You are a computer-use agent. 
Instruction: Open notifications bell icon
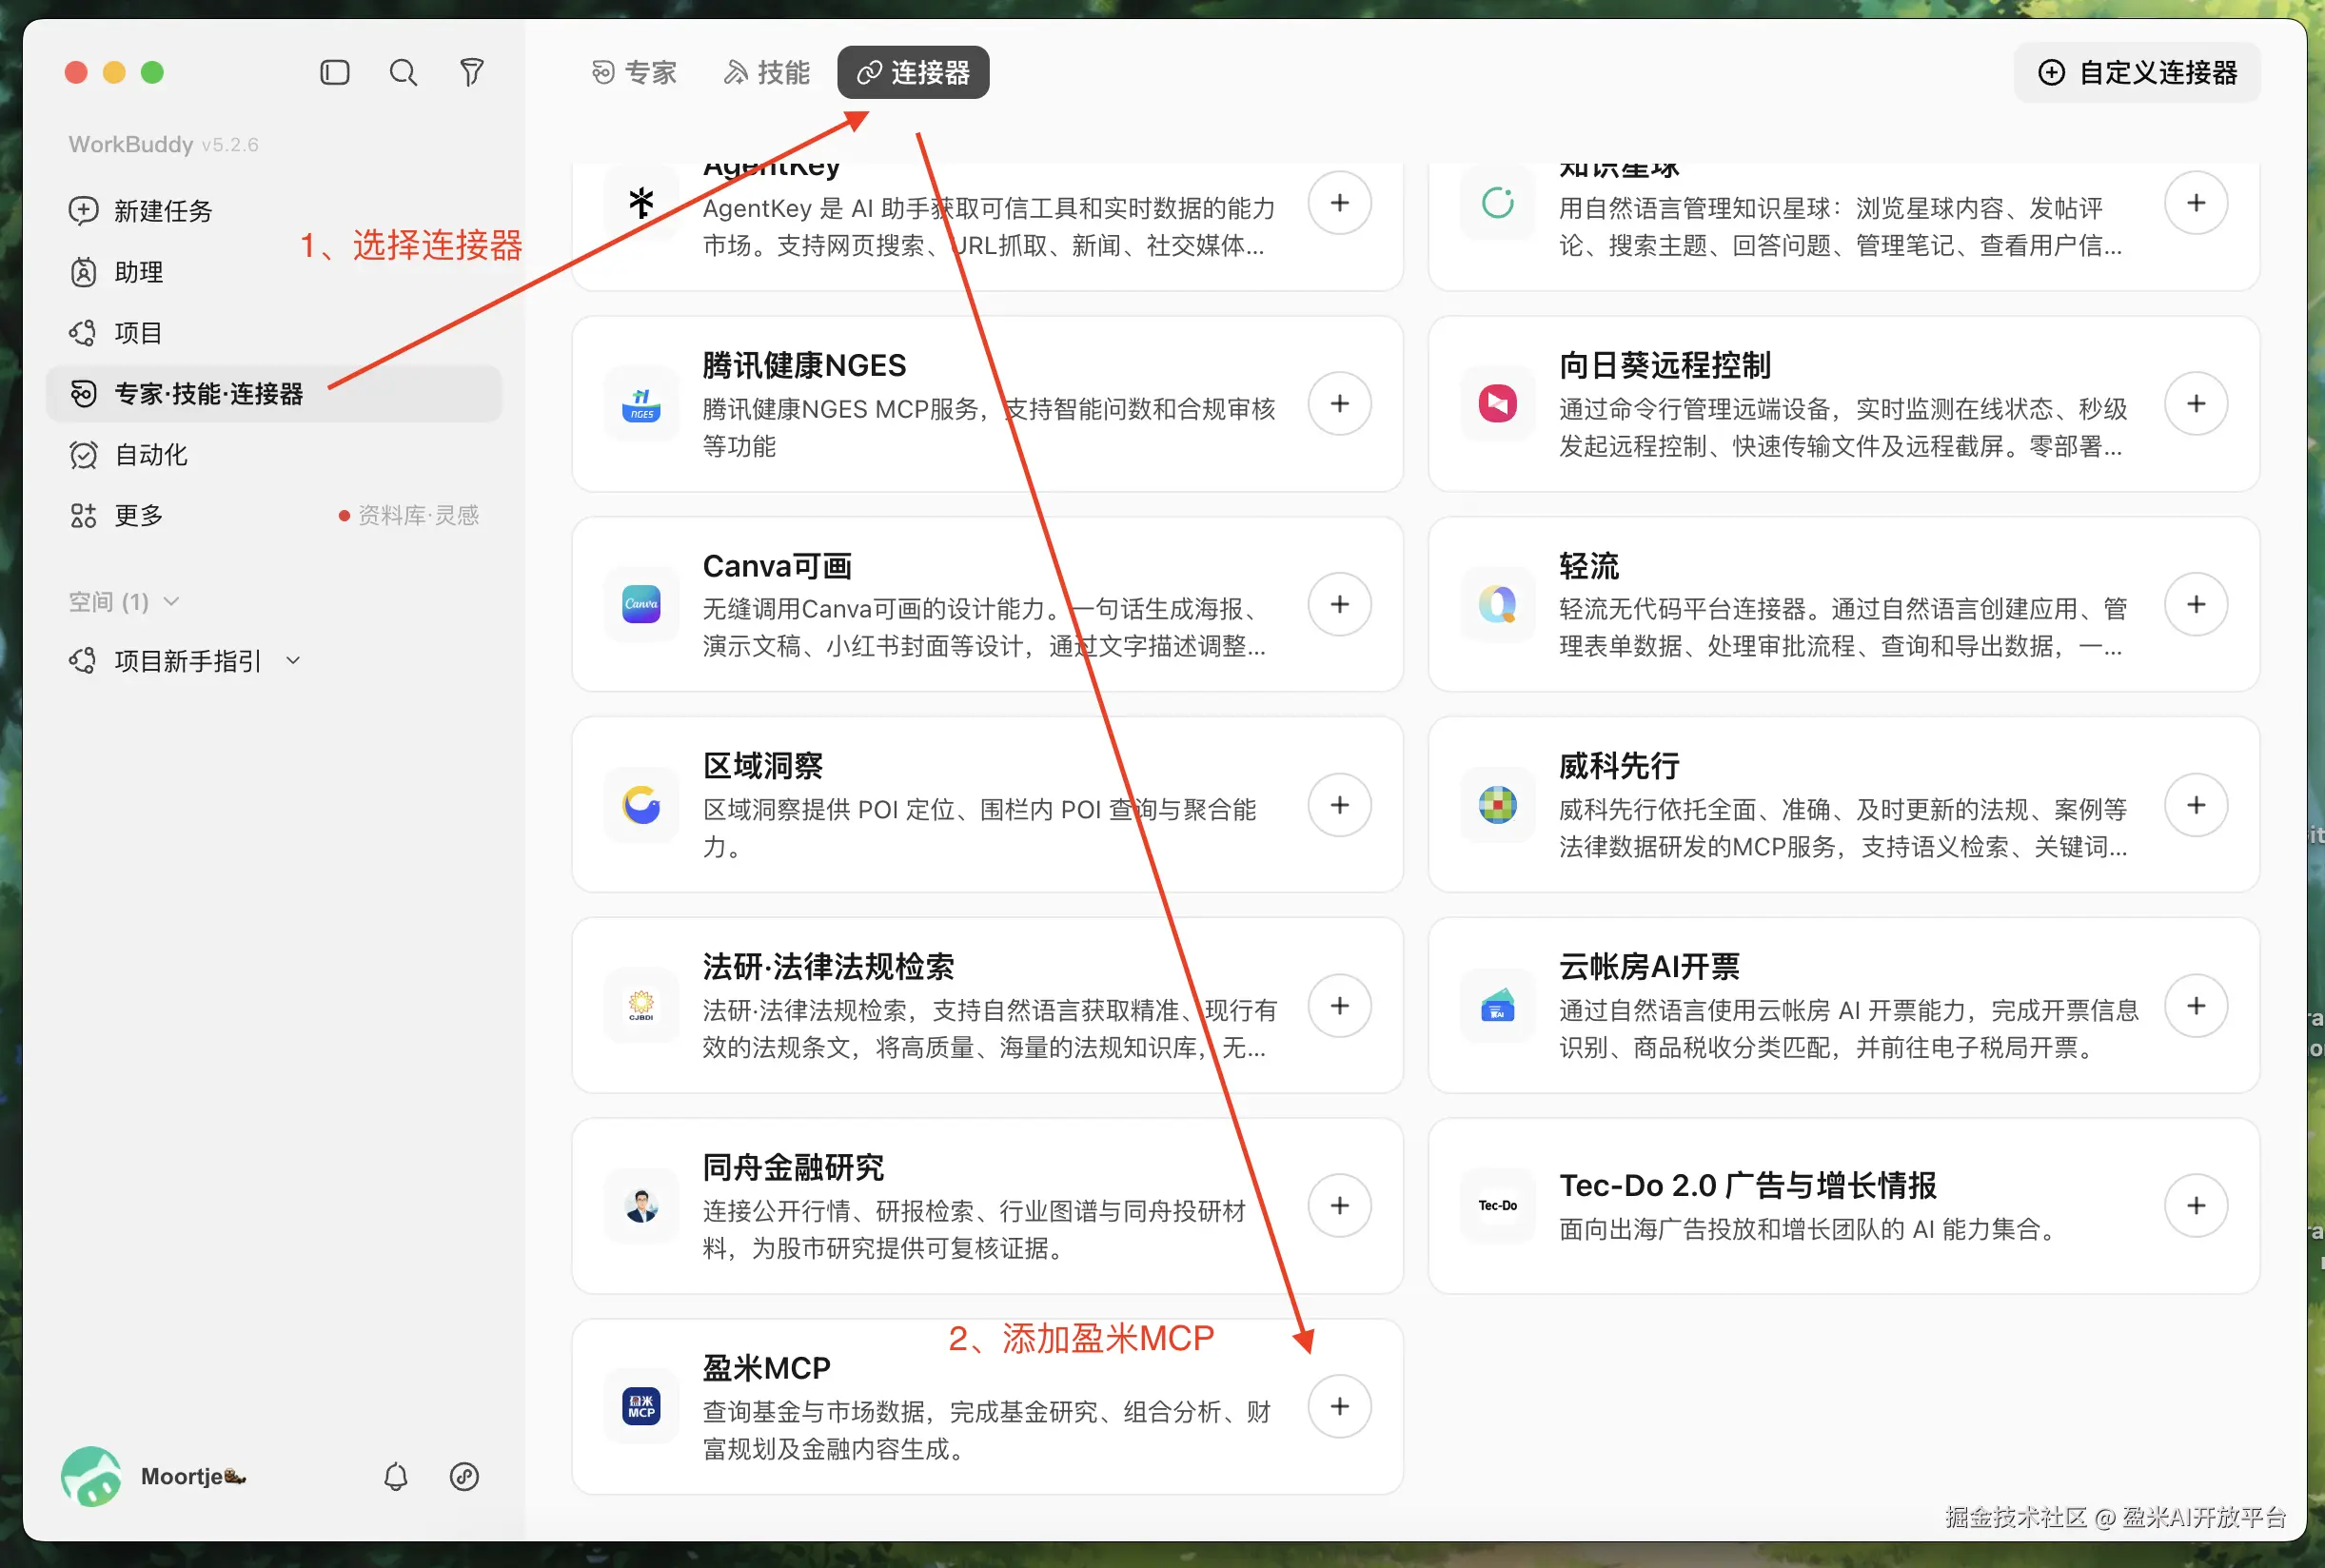[x=396, y=1476]
